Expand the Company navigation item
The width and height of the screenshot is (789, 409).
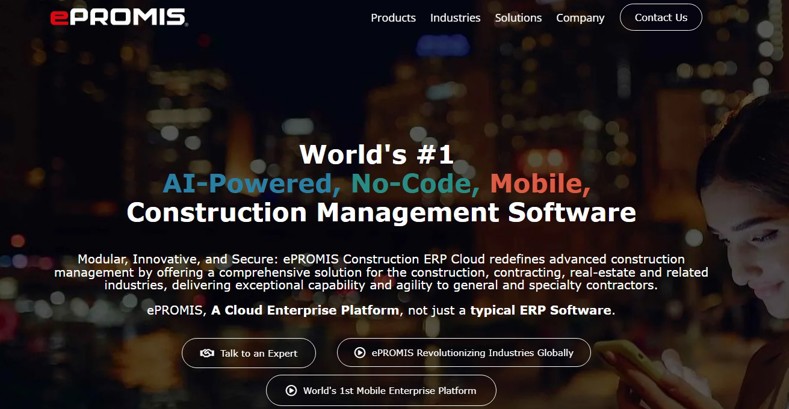580,18
